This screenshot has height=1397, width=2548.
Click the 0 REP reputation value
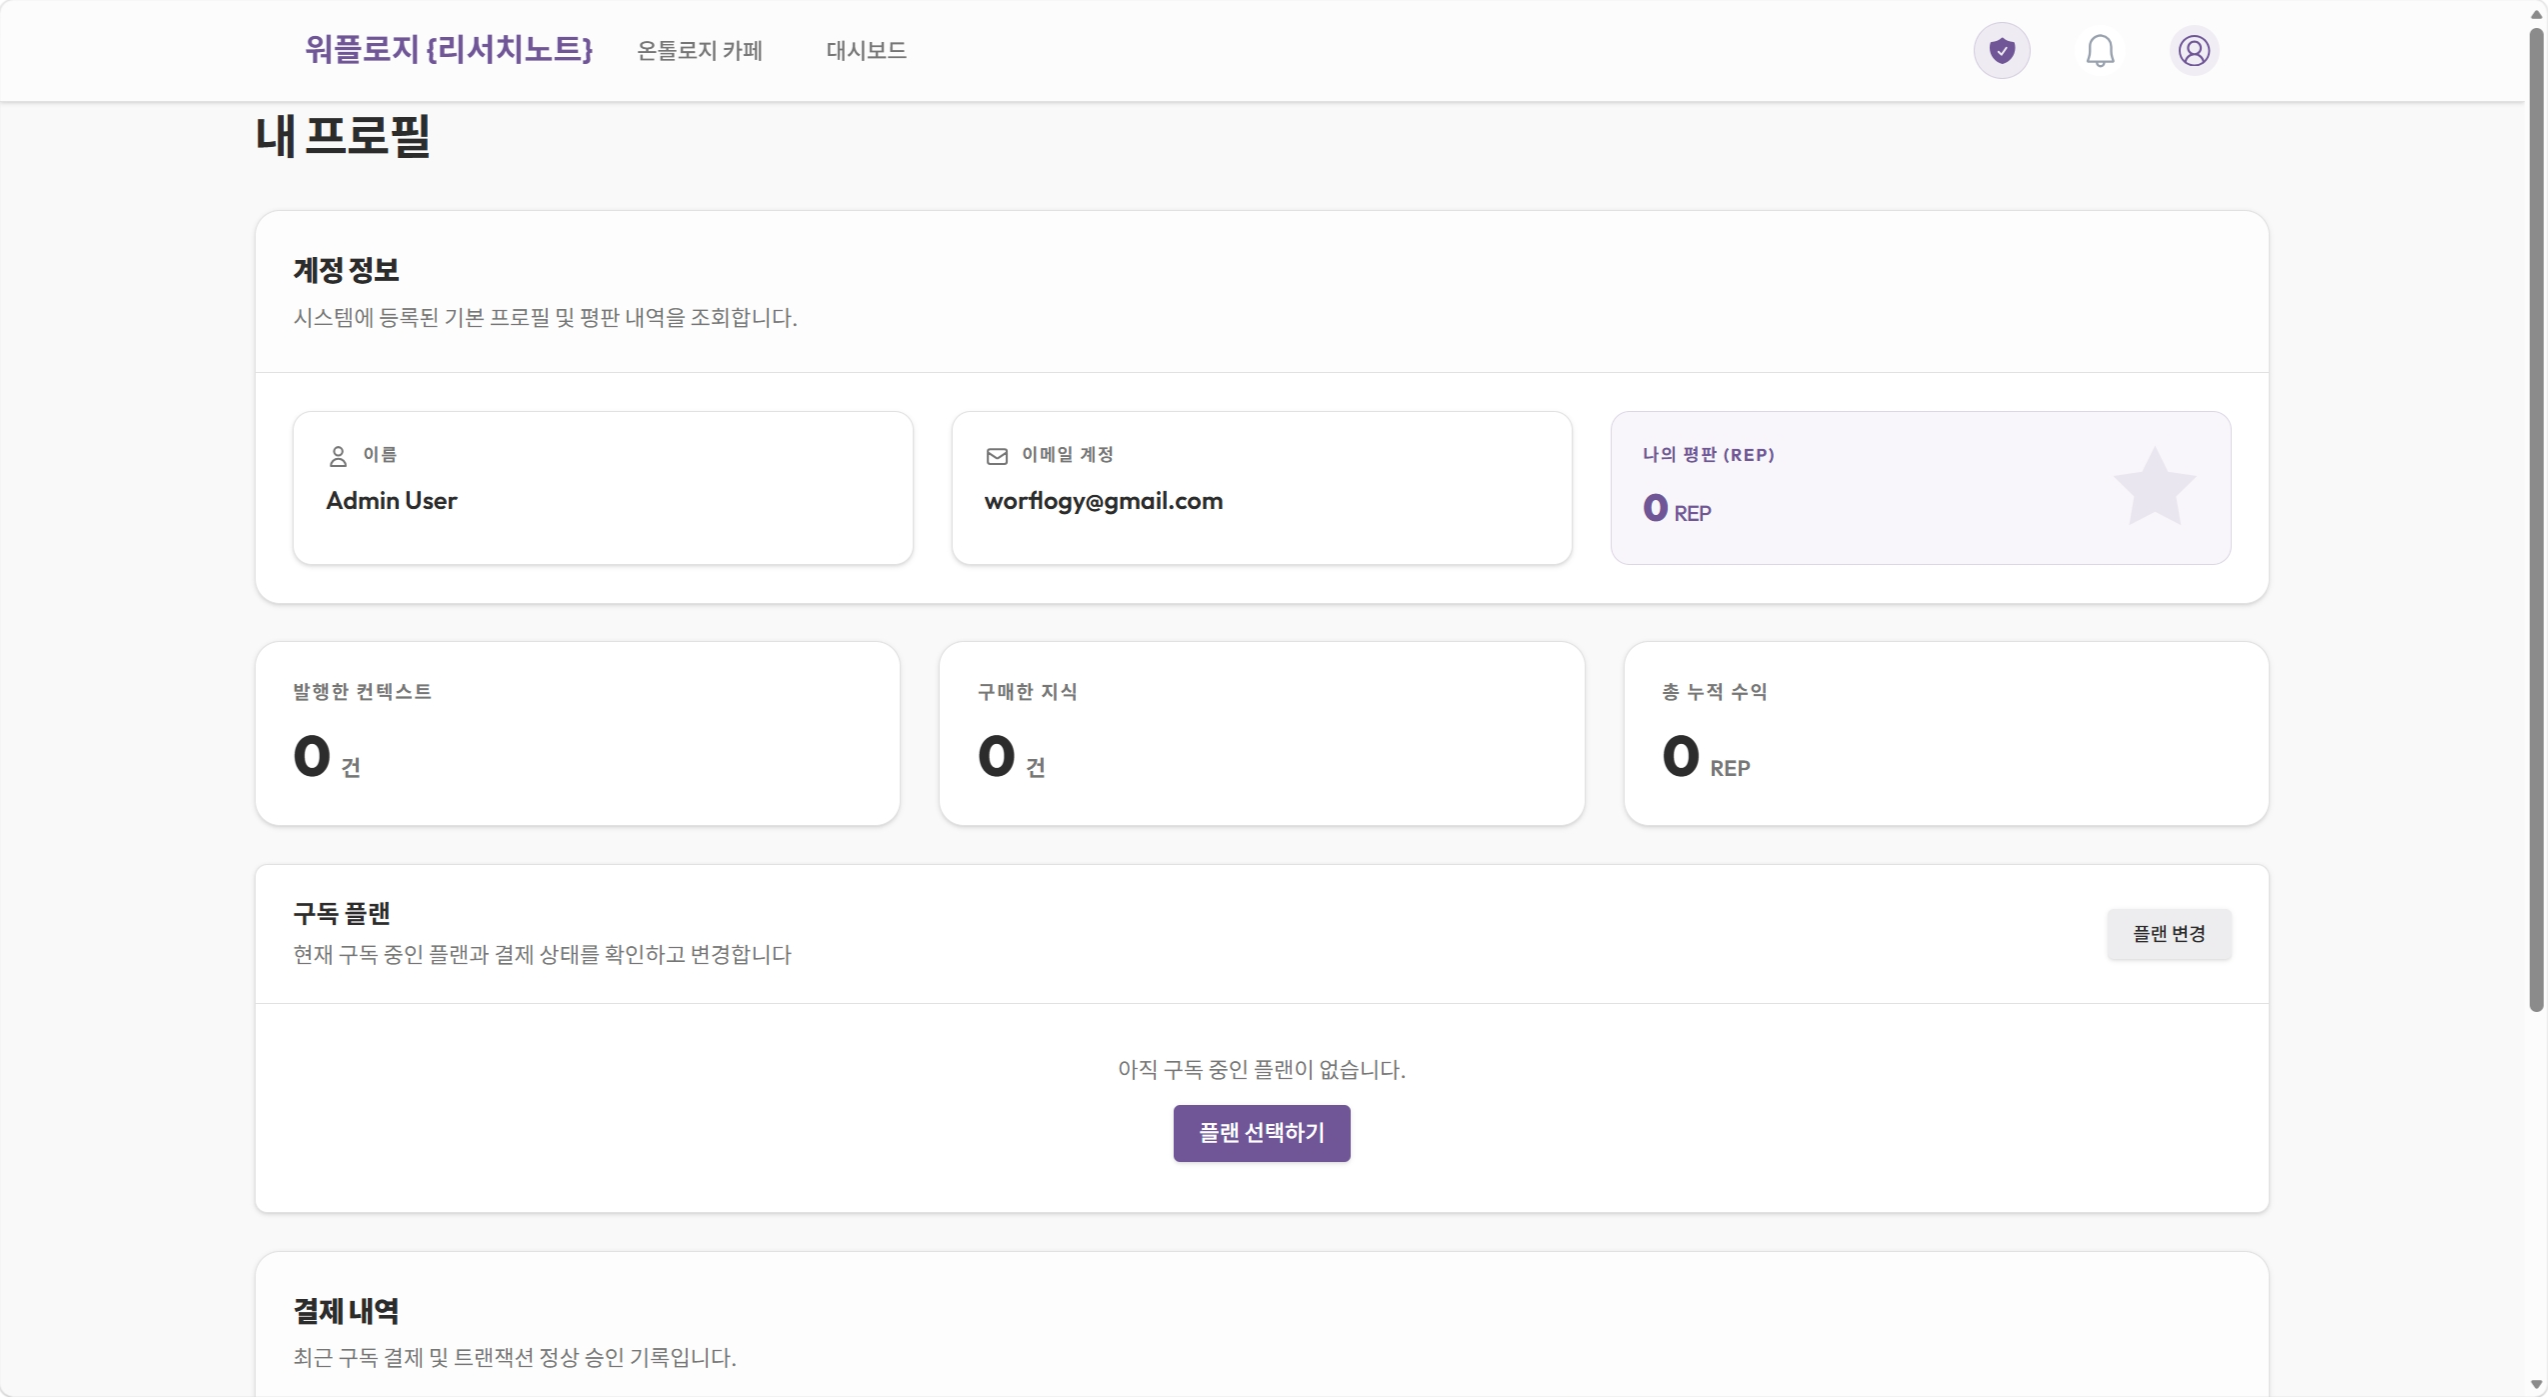1676,509
